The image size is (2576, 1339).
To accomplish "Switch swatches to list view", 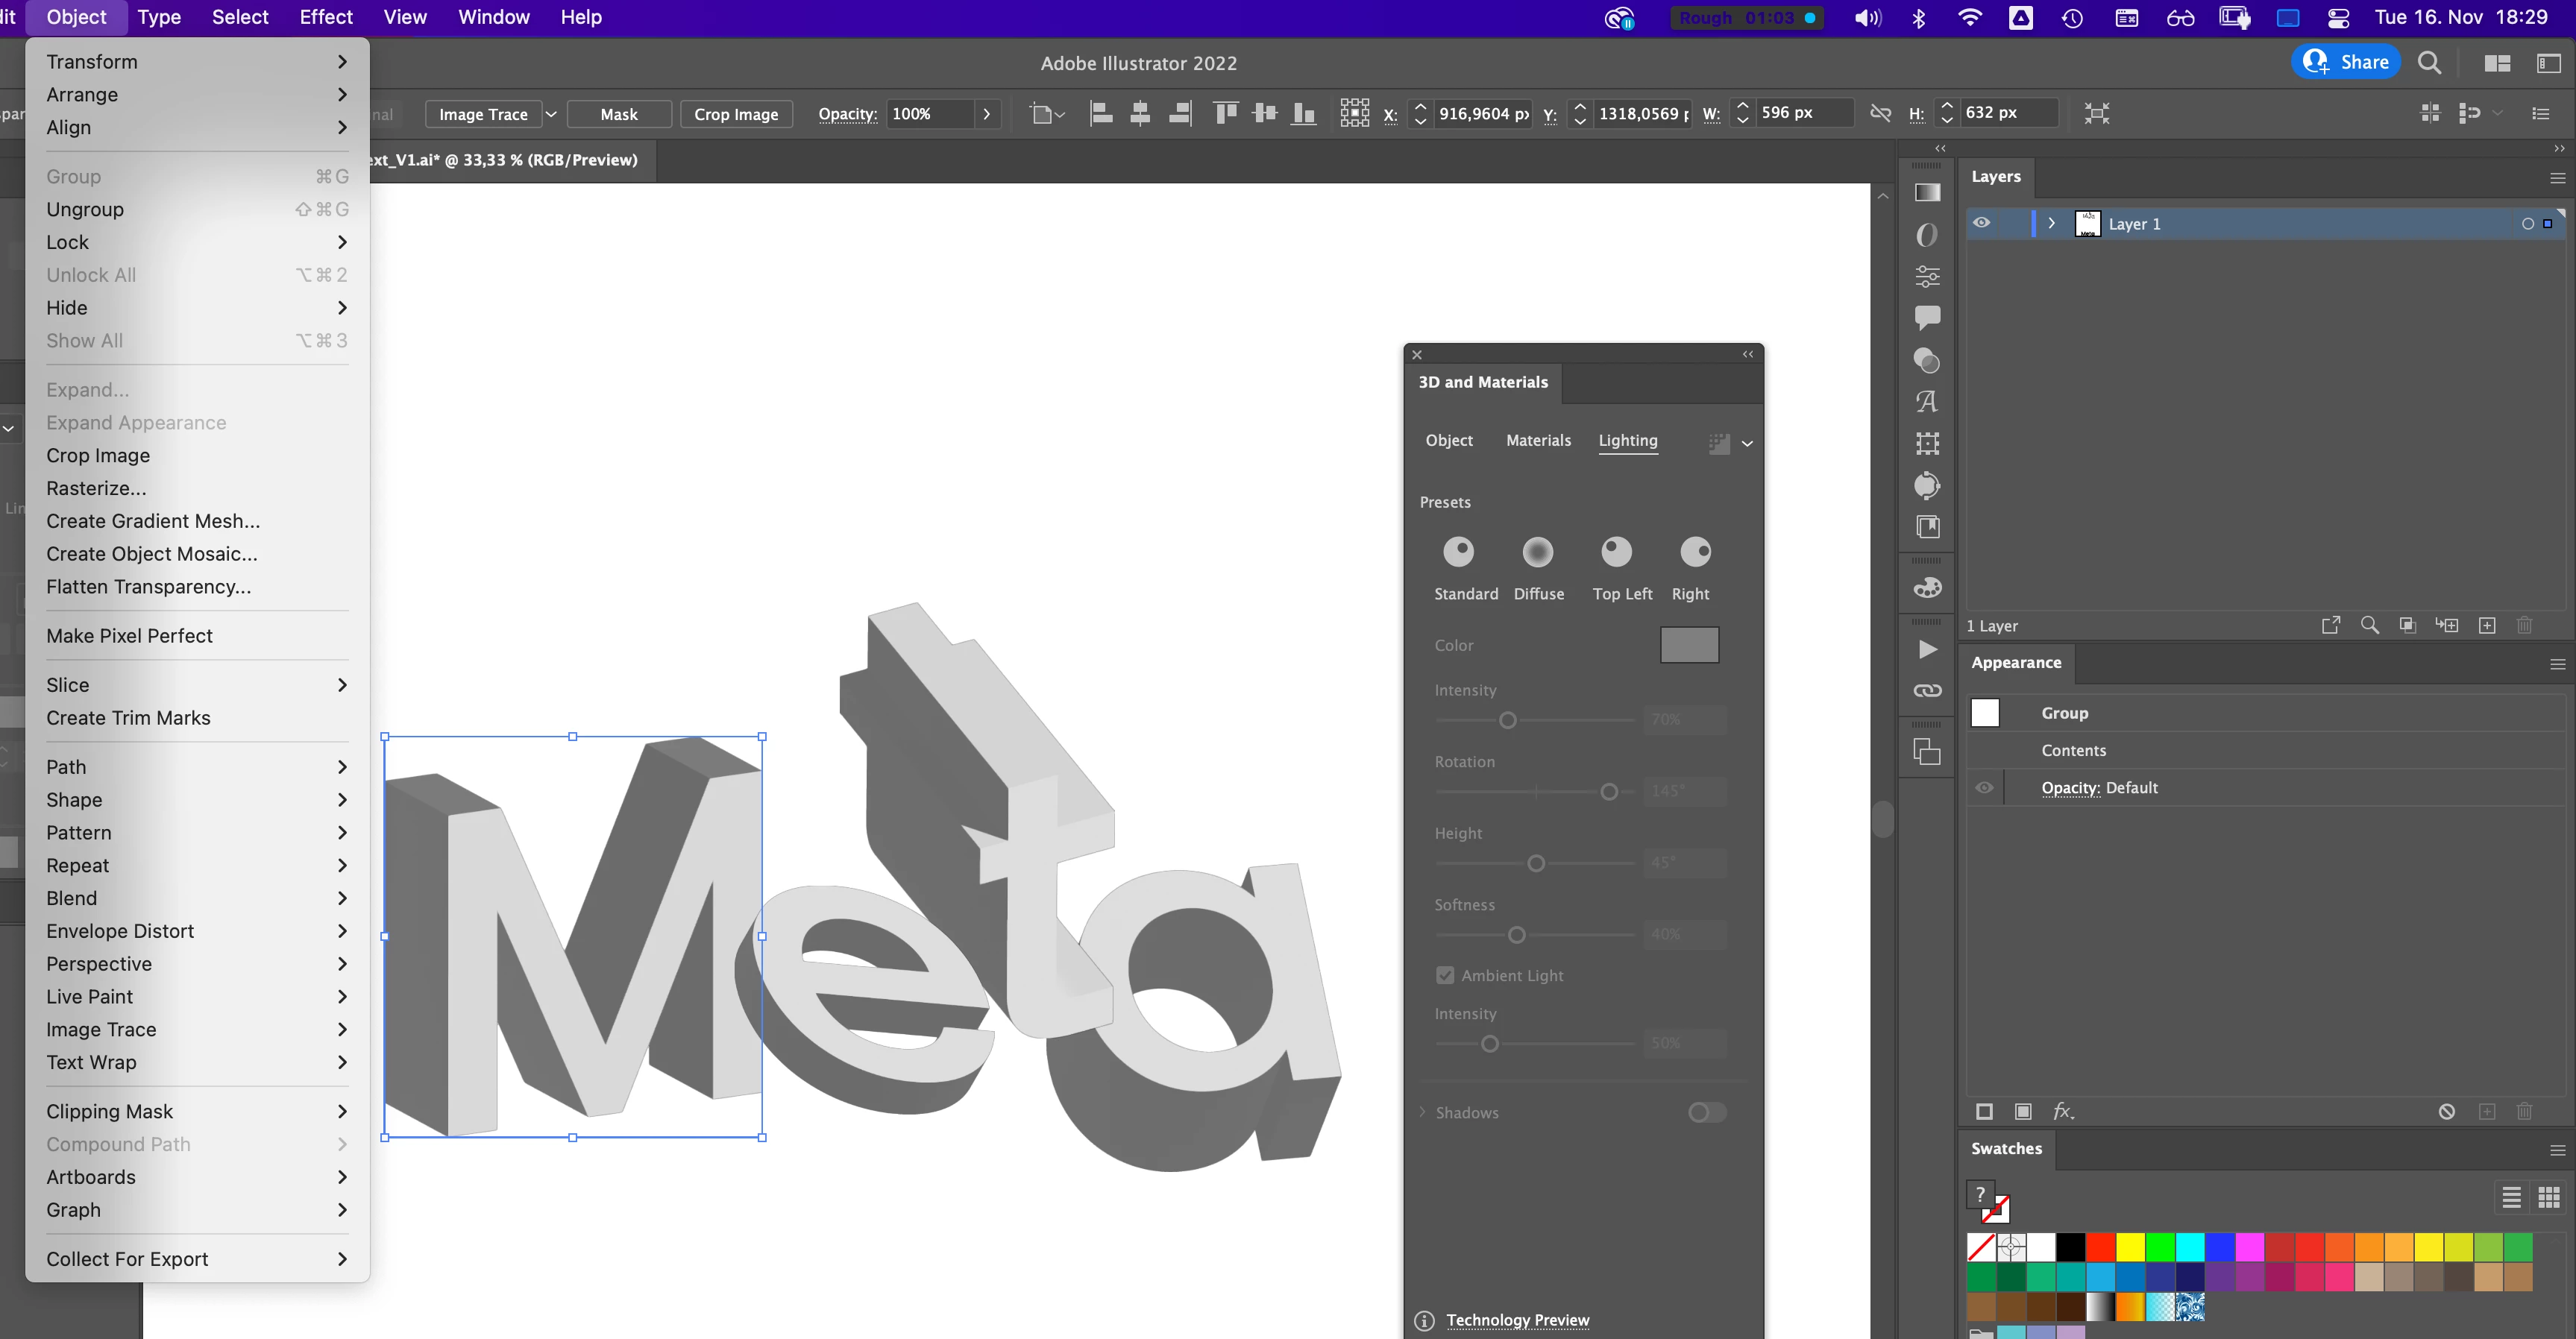I will pos(2511,1197).
